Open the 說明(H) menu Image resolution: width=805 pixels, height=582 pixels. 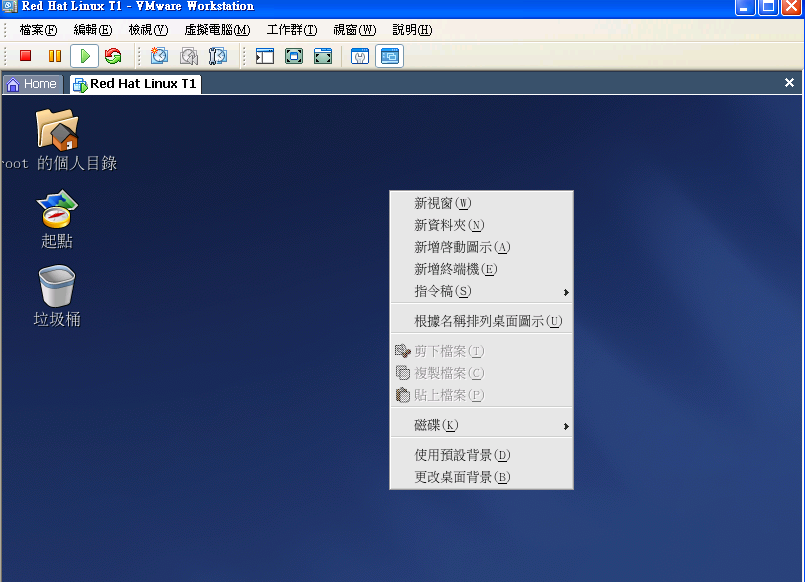[412, 30]
